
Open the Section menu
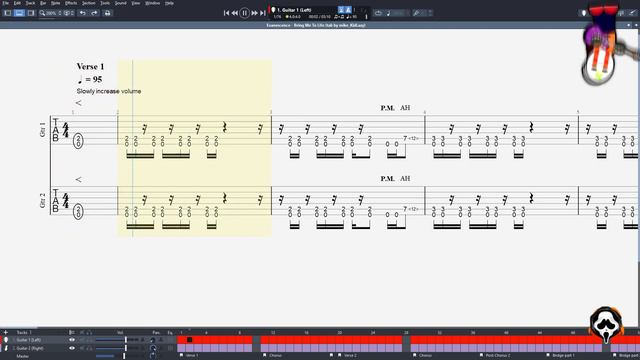click(89, 3)
